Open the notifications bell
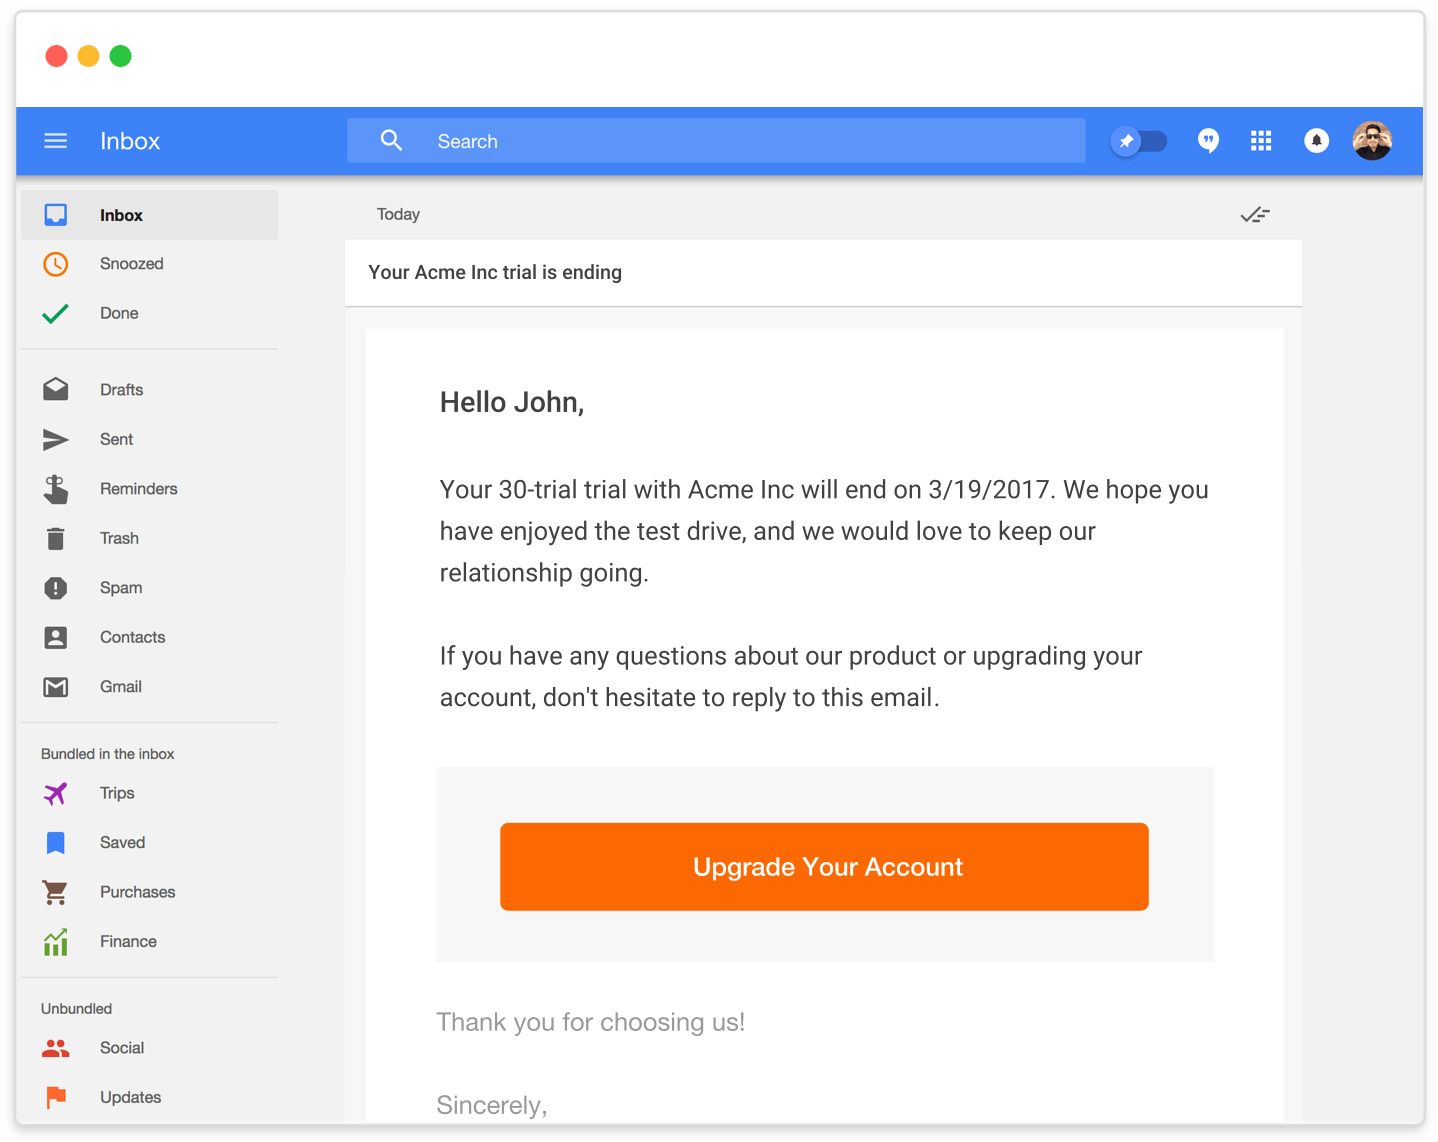This screenshot has height=1142, width=1438. pyautogui.click(x=1316, y=141)
